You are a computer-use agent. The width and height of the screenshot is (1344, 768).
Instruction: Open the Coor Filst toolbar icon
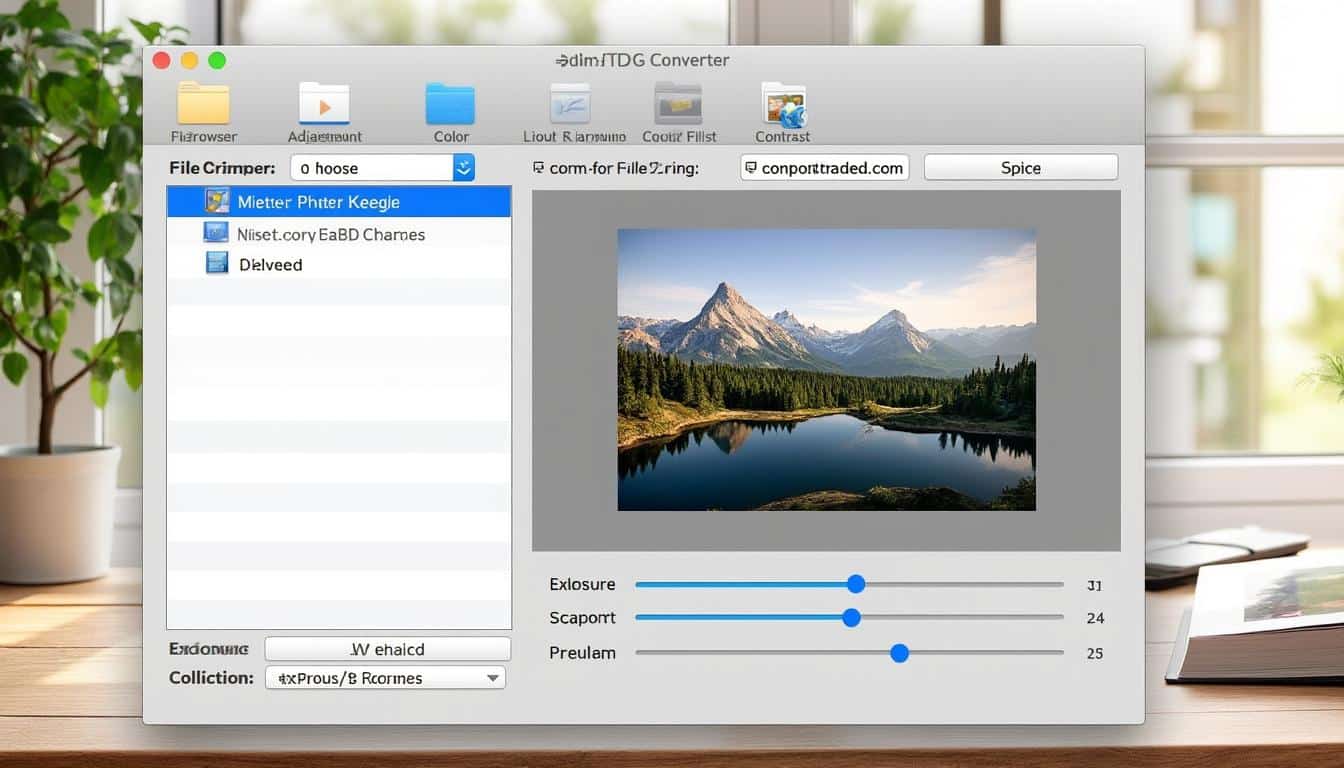(678, 103)
